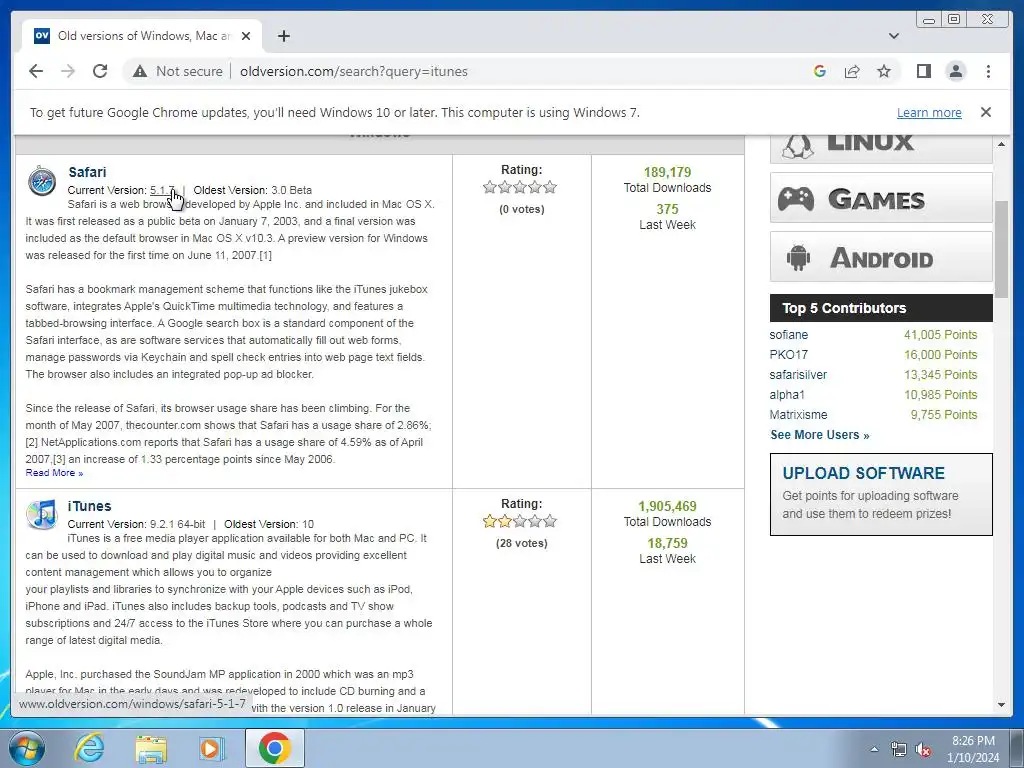Click Safari's 189,179 total downloads figure

pos(667,172)
